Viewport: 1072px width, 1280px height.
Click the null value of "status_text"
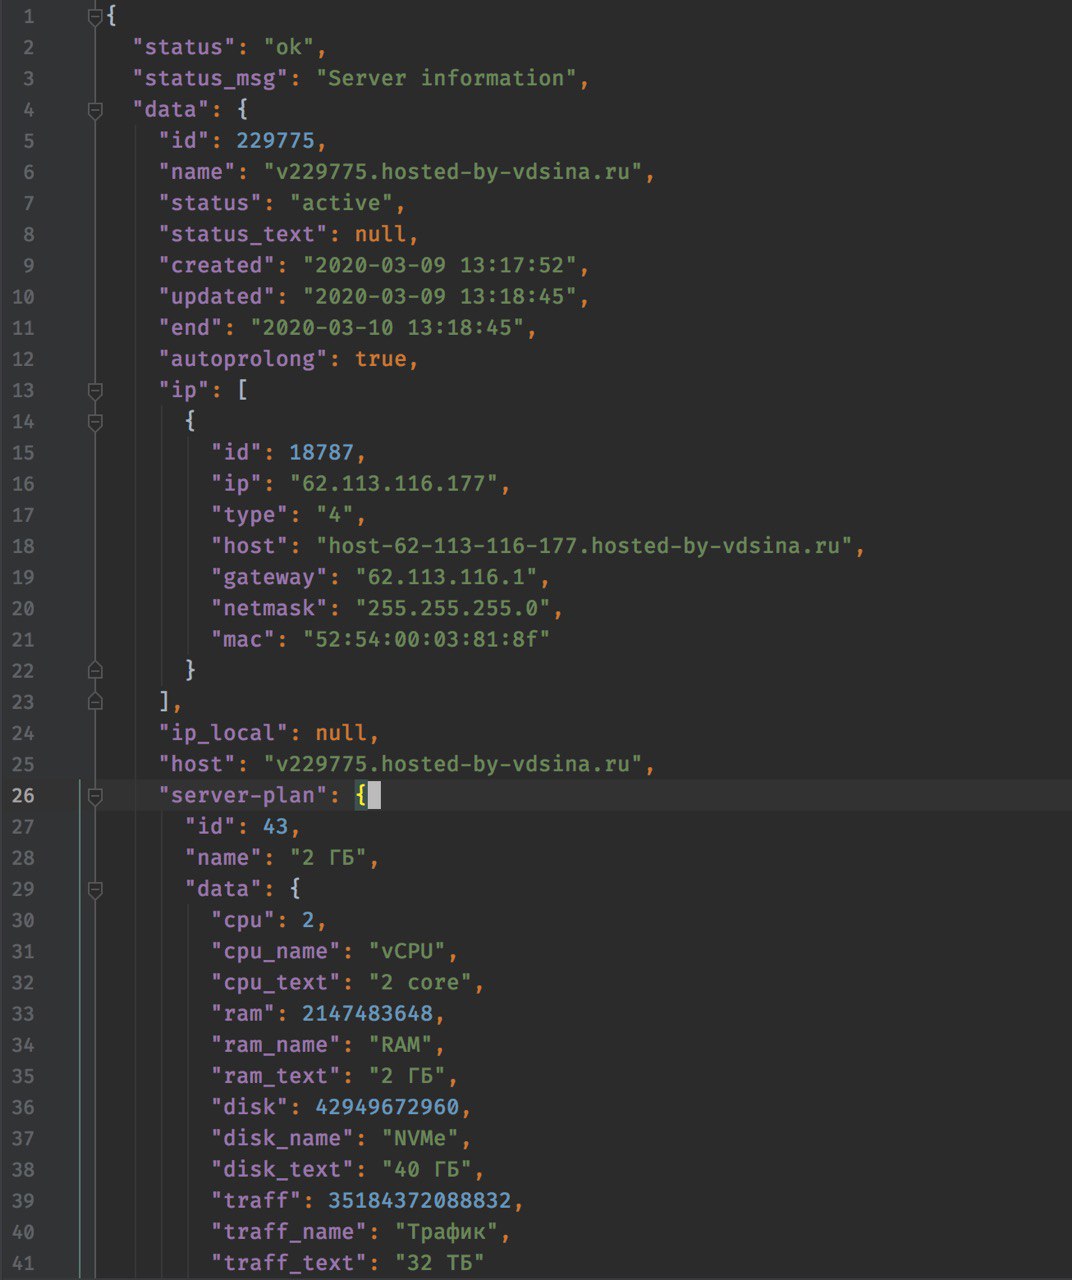tap(380, 234)
